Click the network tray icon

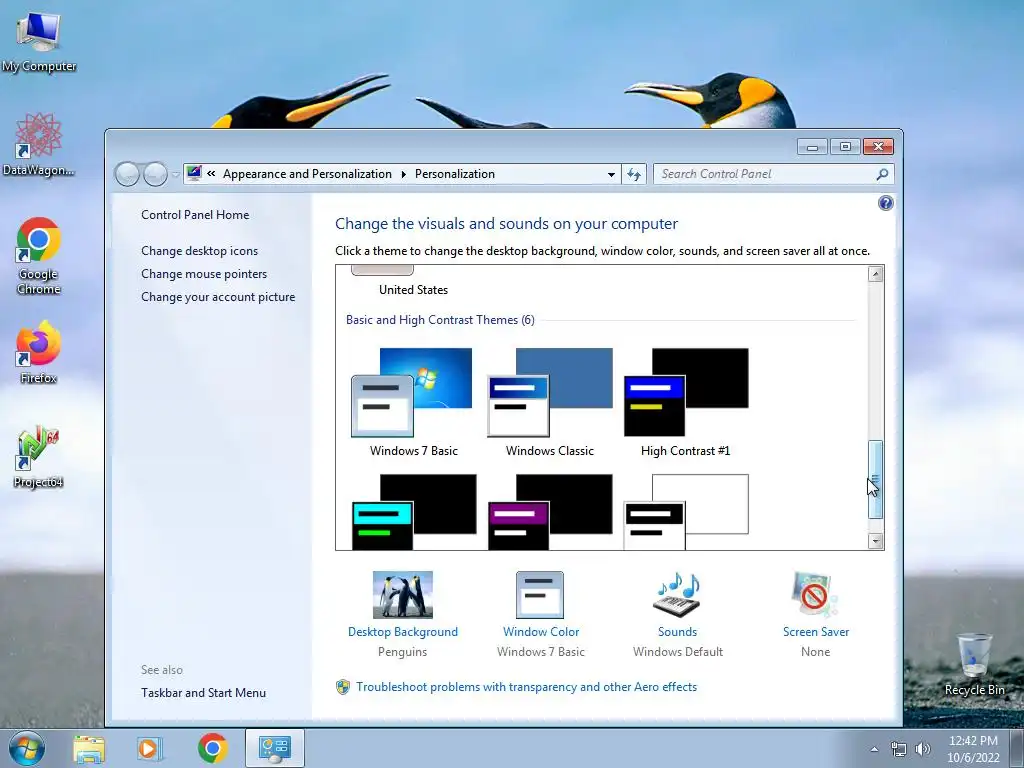(x=899, y=750)
